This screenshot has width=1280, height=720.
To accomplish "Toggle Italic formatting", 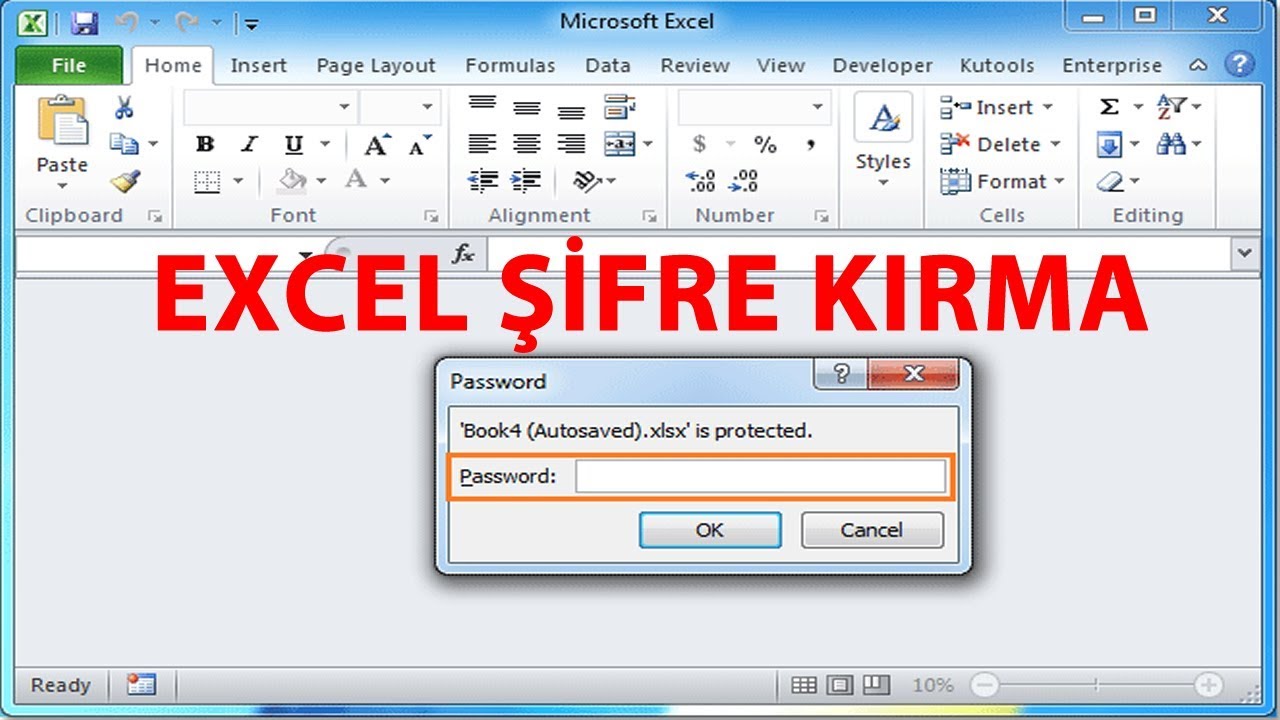I will point(250,144).
